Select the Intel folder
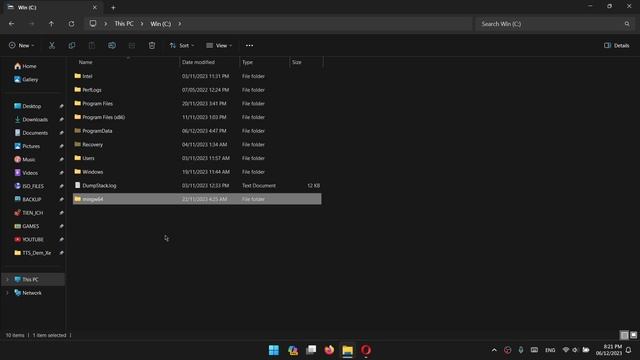 pyautogui.click(x=197, y=76)
